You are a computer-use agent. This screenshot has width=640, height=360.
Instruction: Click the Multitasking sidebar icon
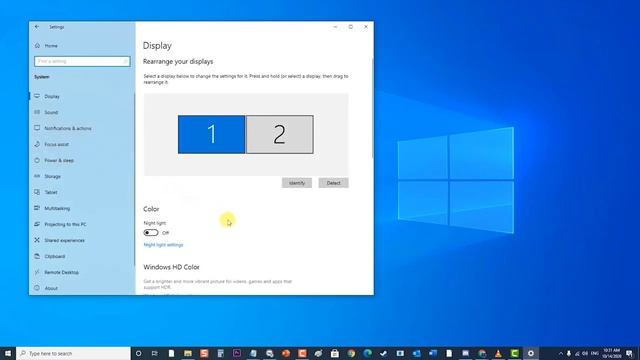(37, 208)
